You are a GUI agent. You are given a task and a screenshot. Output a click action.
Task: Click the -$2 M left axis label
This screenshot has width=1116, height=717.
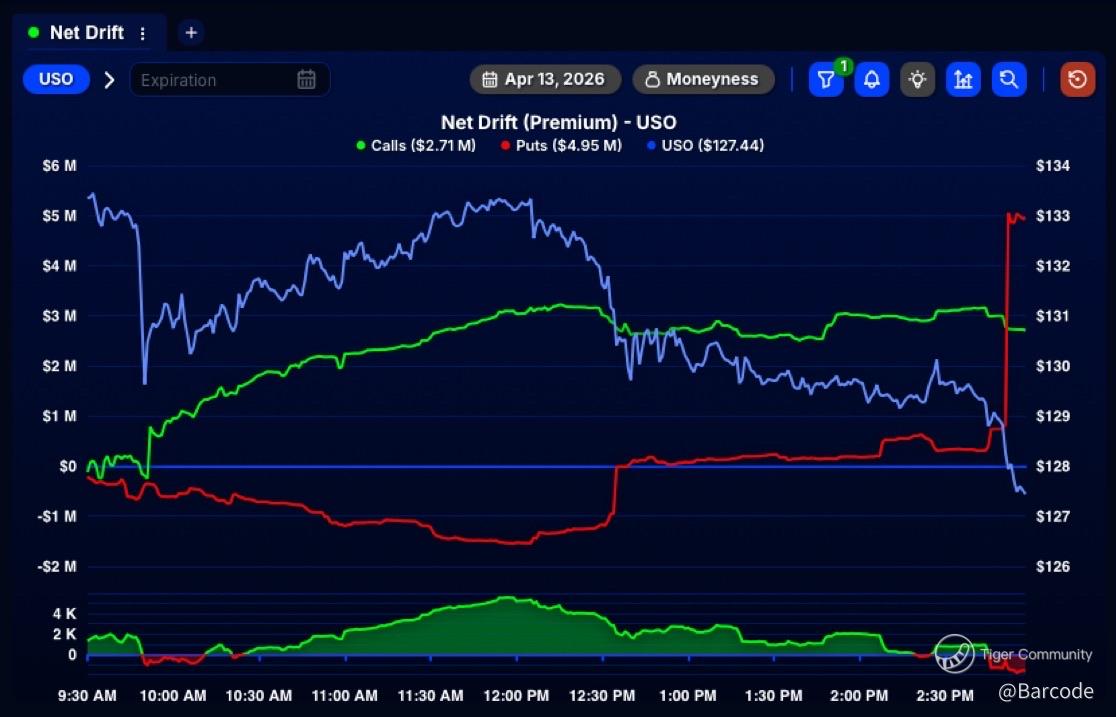tap(57, 567)
